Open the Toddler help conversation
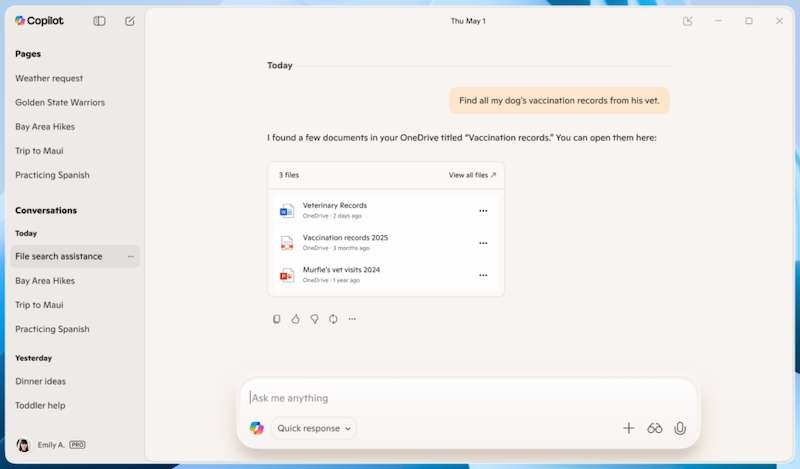Viewport: 800px width, 469px height. coord(40,406)
